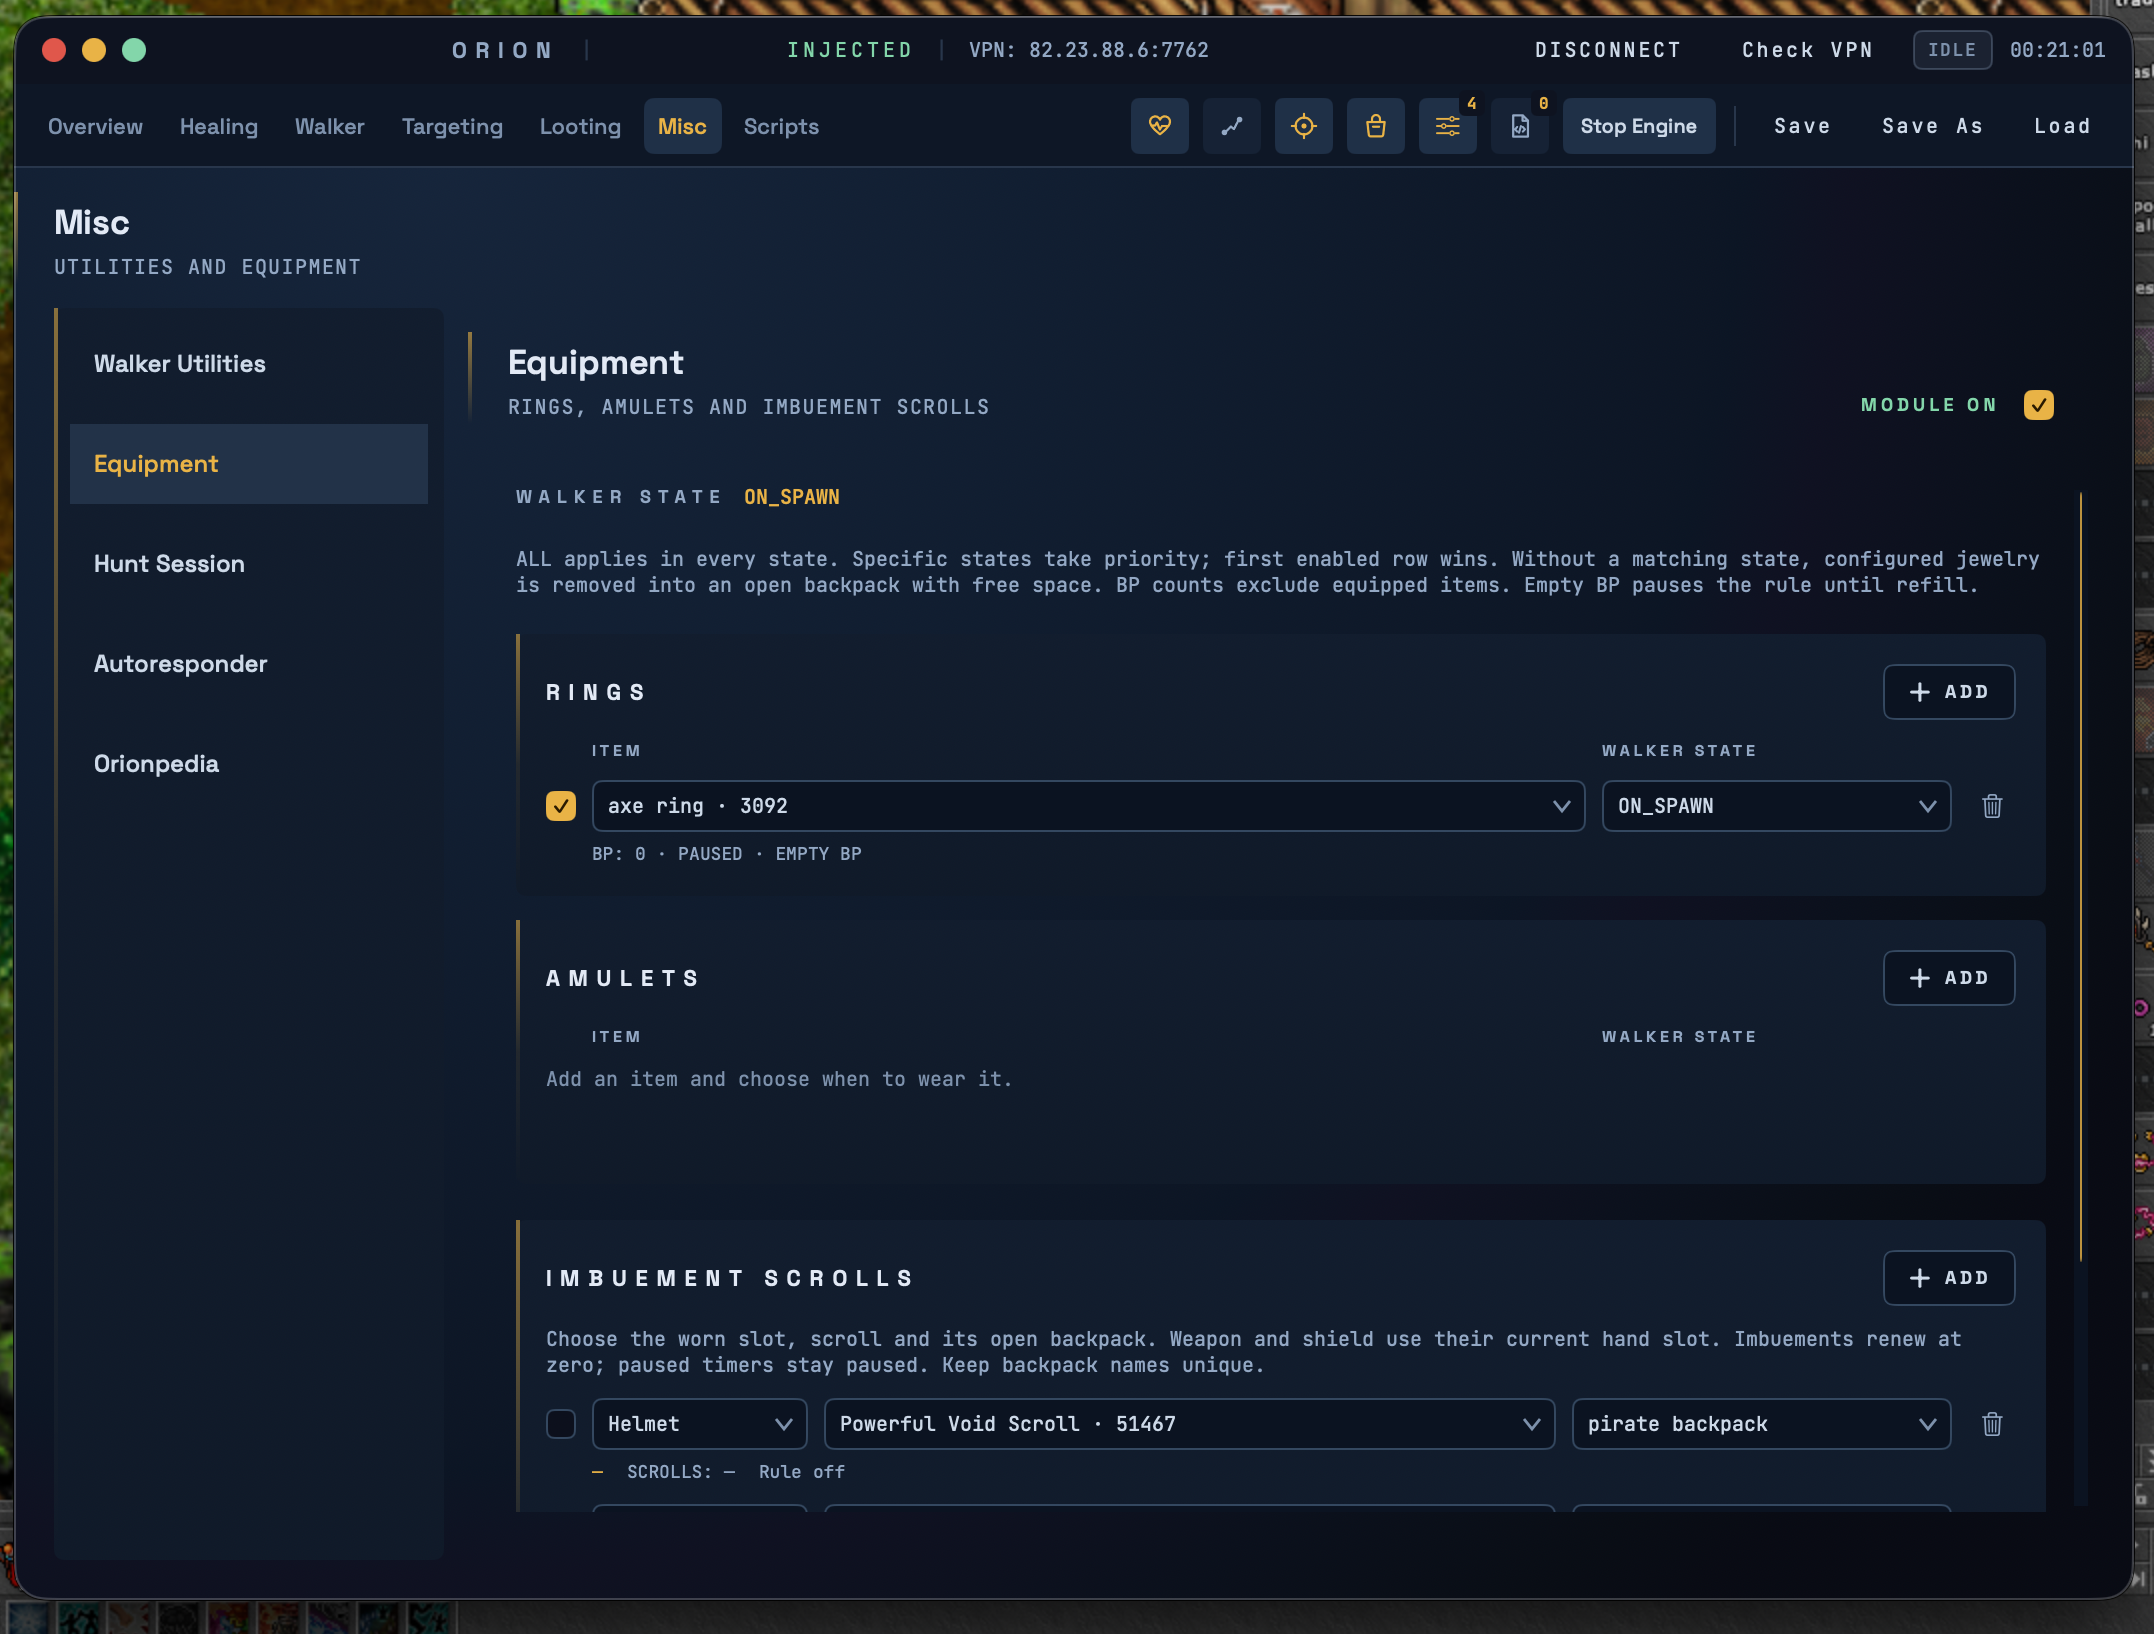2154x1634 pixels.
Task: Click the Save As button
Action: (1932, 126)
